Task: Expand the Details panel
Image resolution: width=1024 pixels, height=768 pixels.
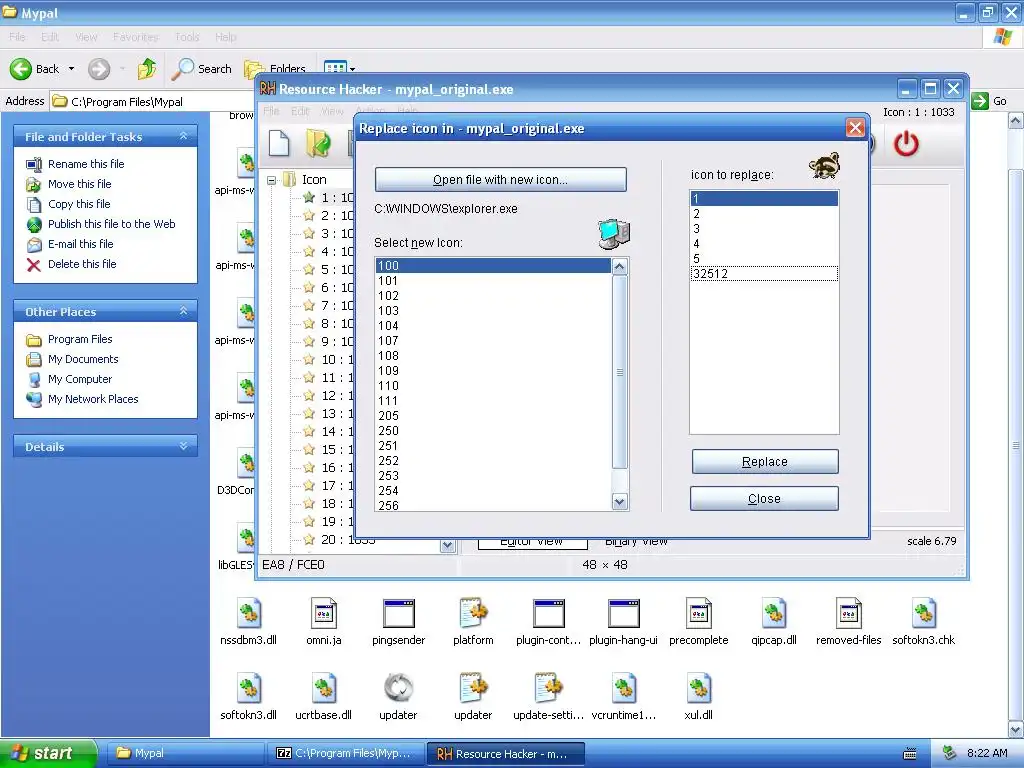Action: coord(184,446)
